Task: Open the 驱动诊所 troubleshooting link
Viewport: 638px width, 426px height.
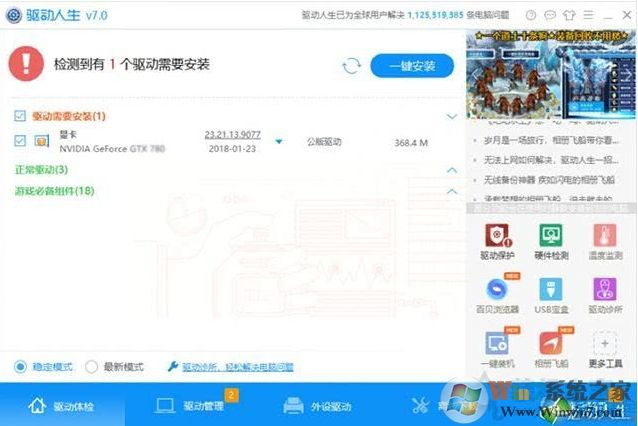Action: (x=238, y=367)
